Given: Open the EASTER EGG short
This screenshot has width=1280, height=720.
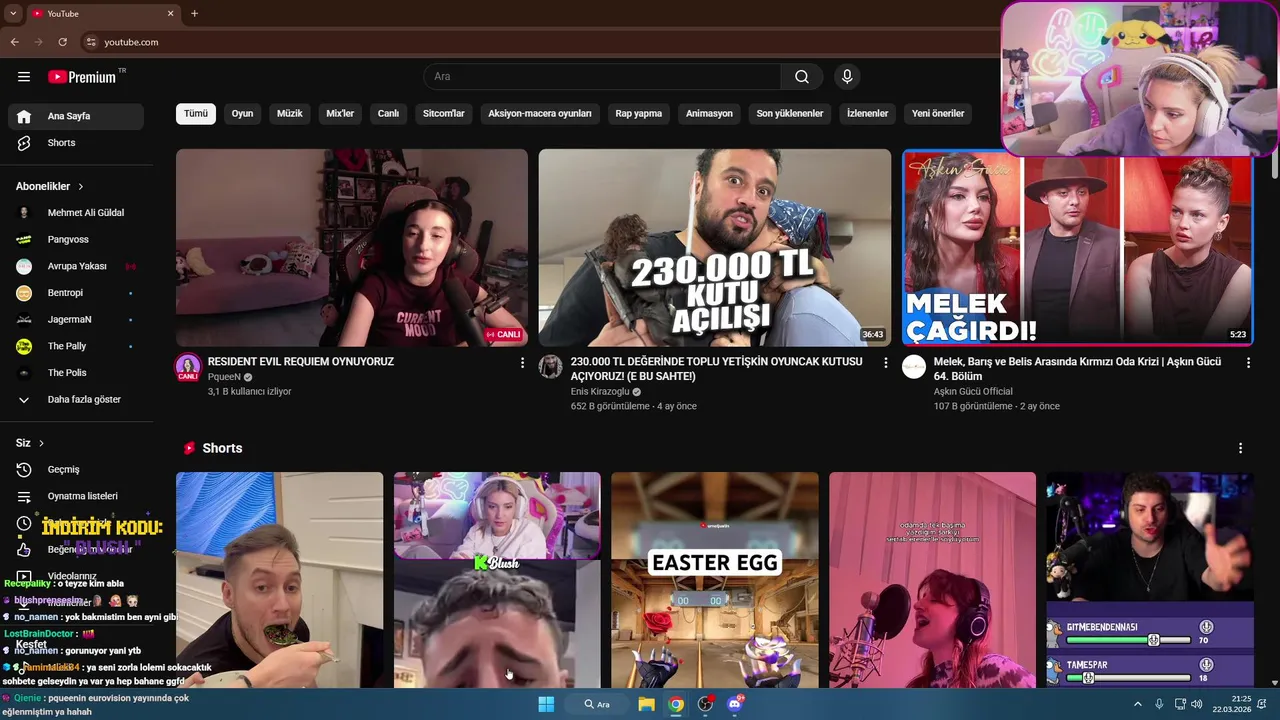Looking at the screenshot, I should tap(715, 580).
